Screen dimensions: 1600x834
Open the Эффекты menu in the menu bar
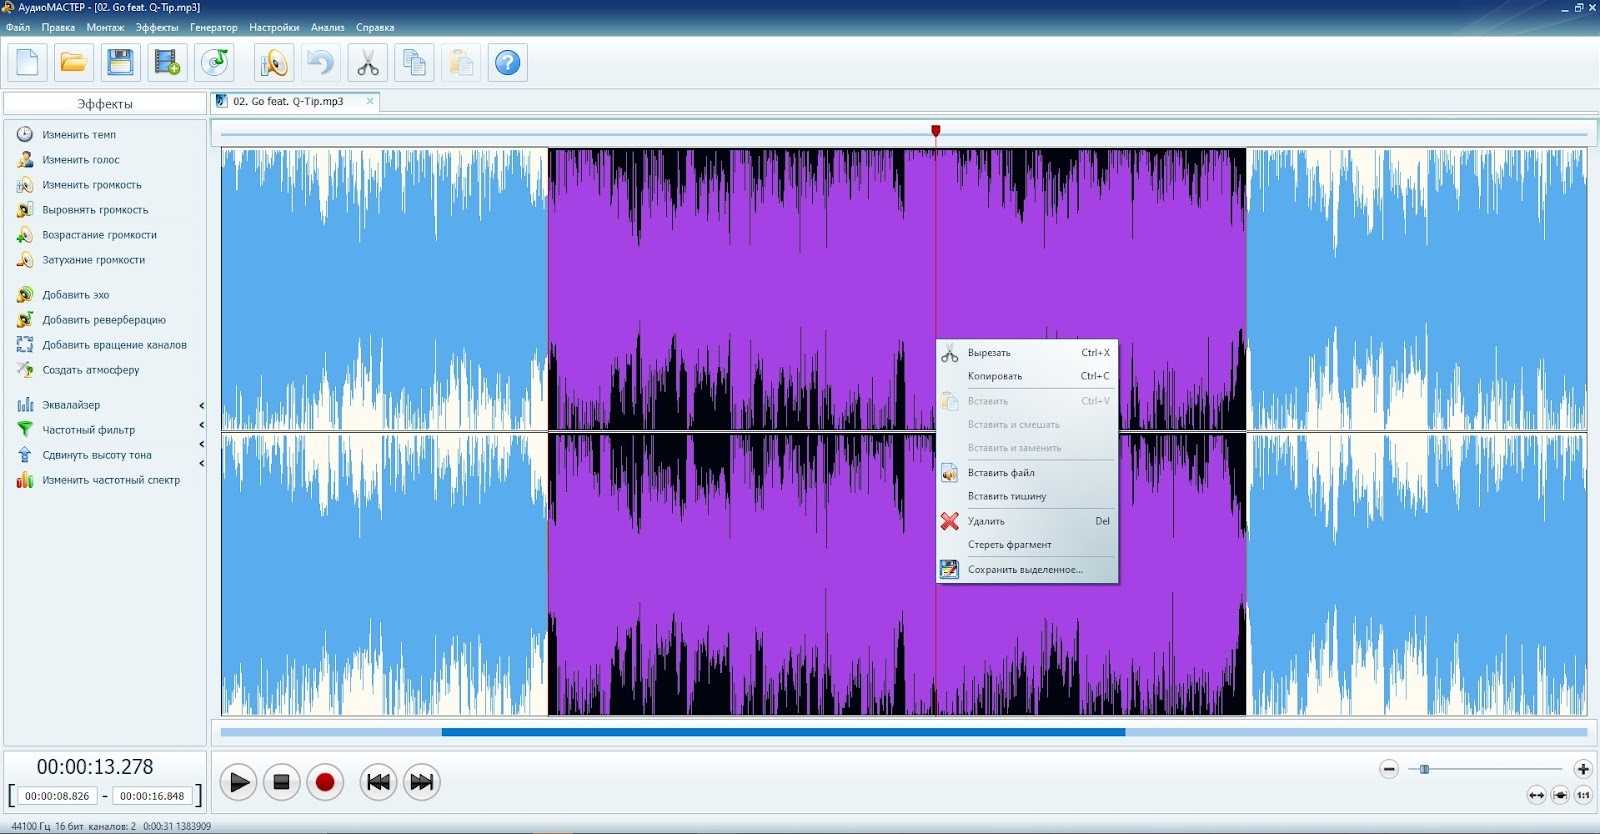click(157, 28)
